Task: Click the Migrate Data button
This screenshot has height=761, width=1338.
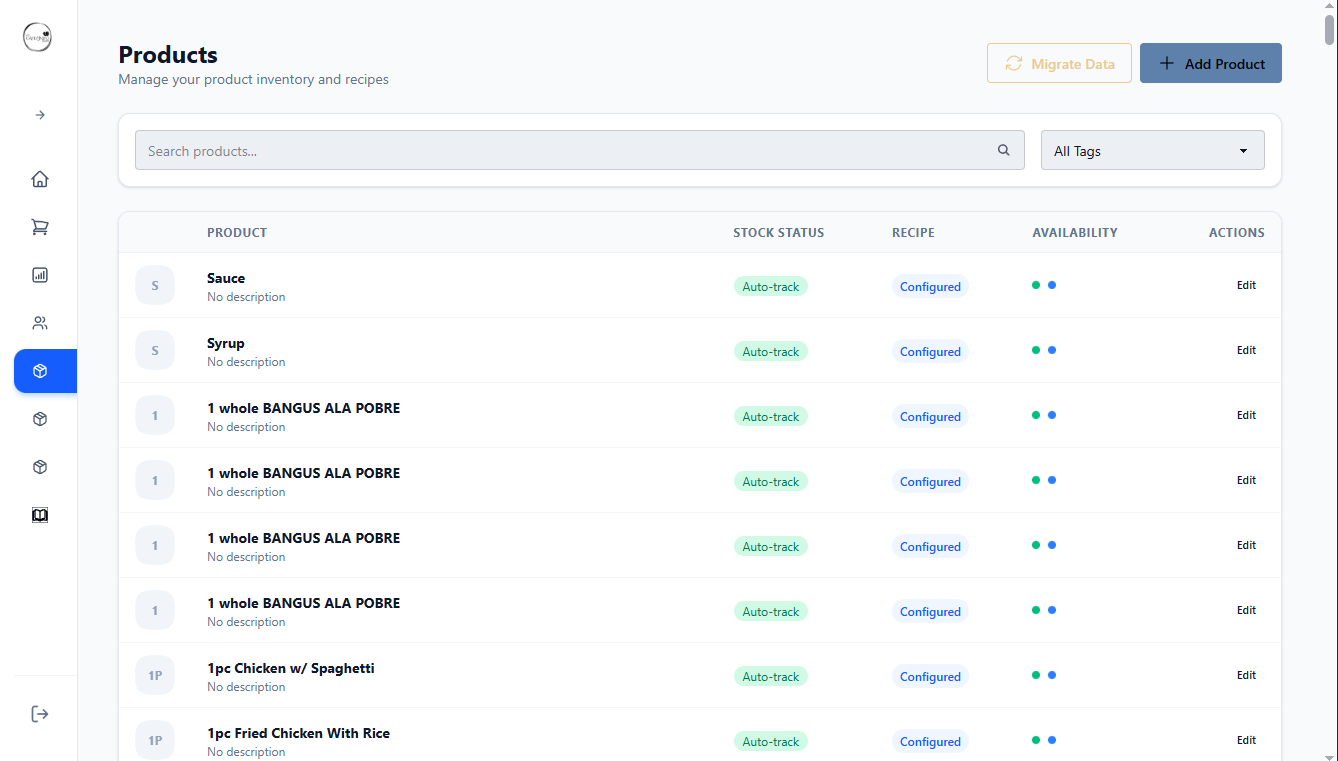Action: click(x=1059, y=63)
